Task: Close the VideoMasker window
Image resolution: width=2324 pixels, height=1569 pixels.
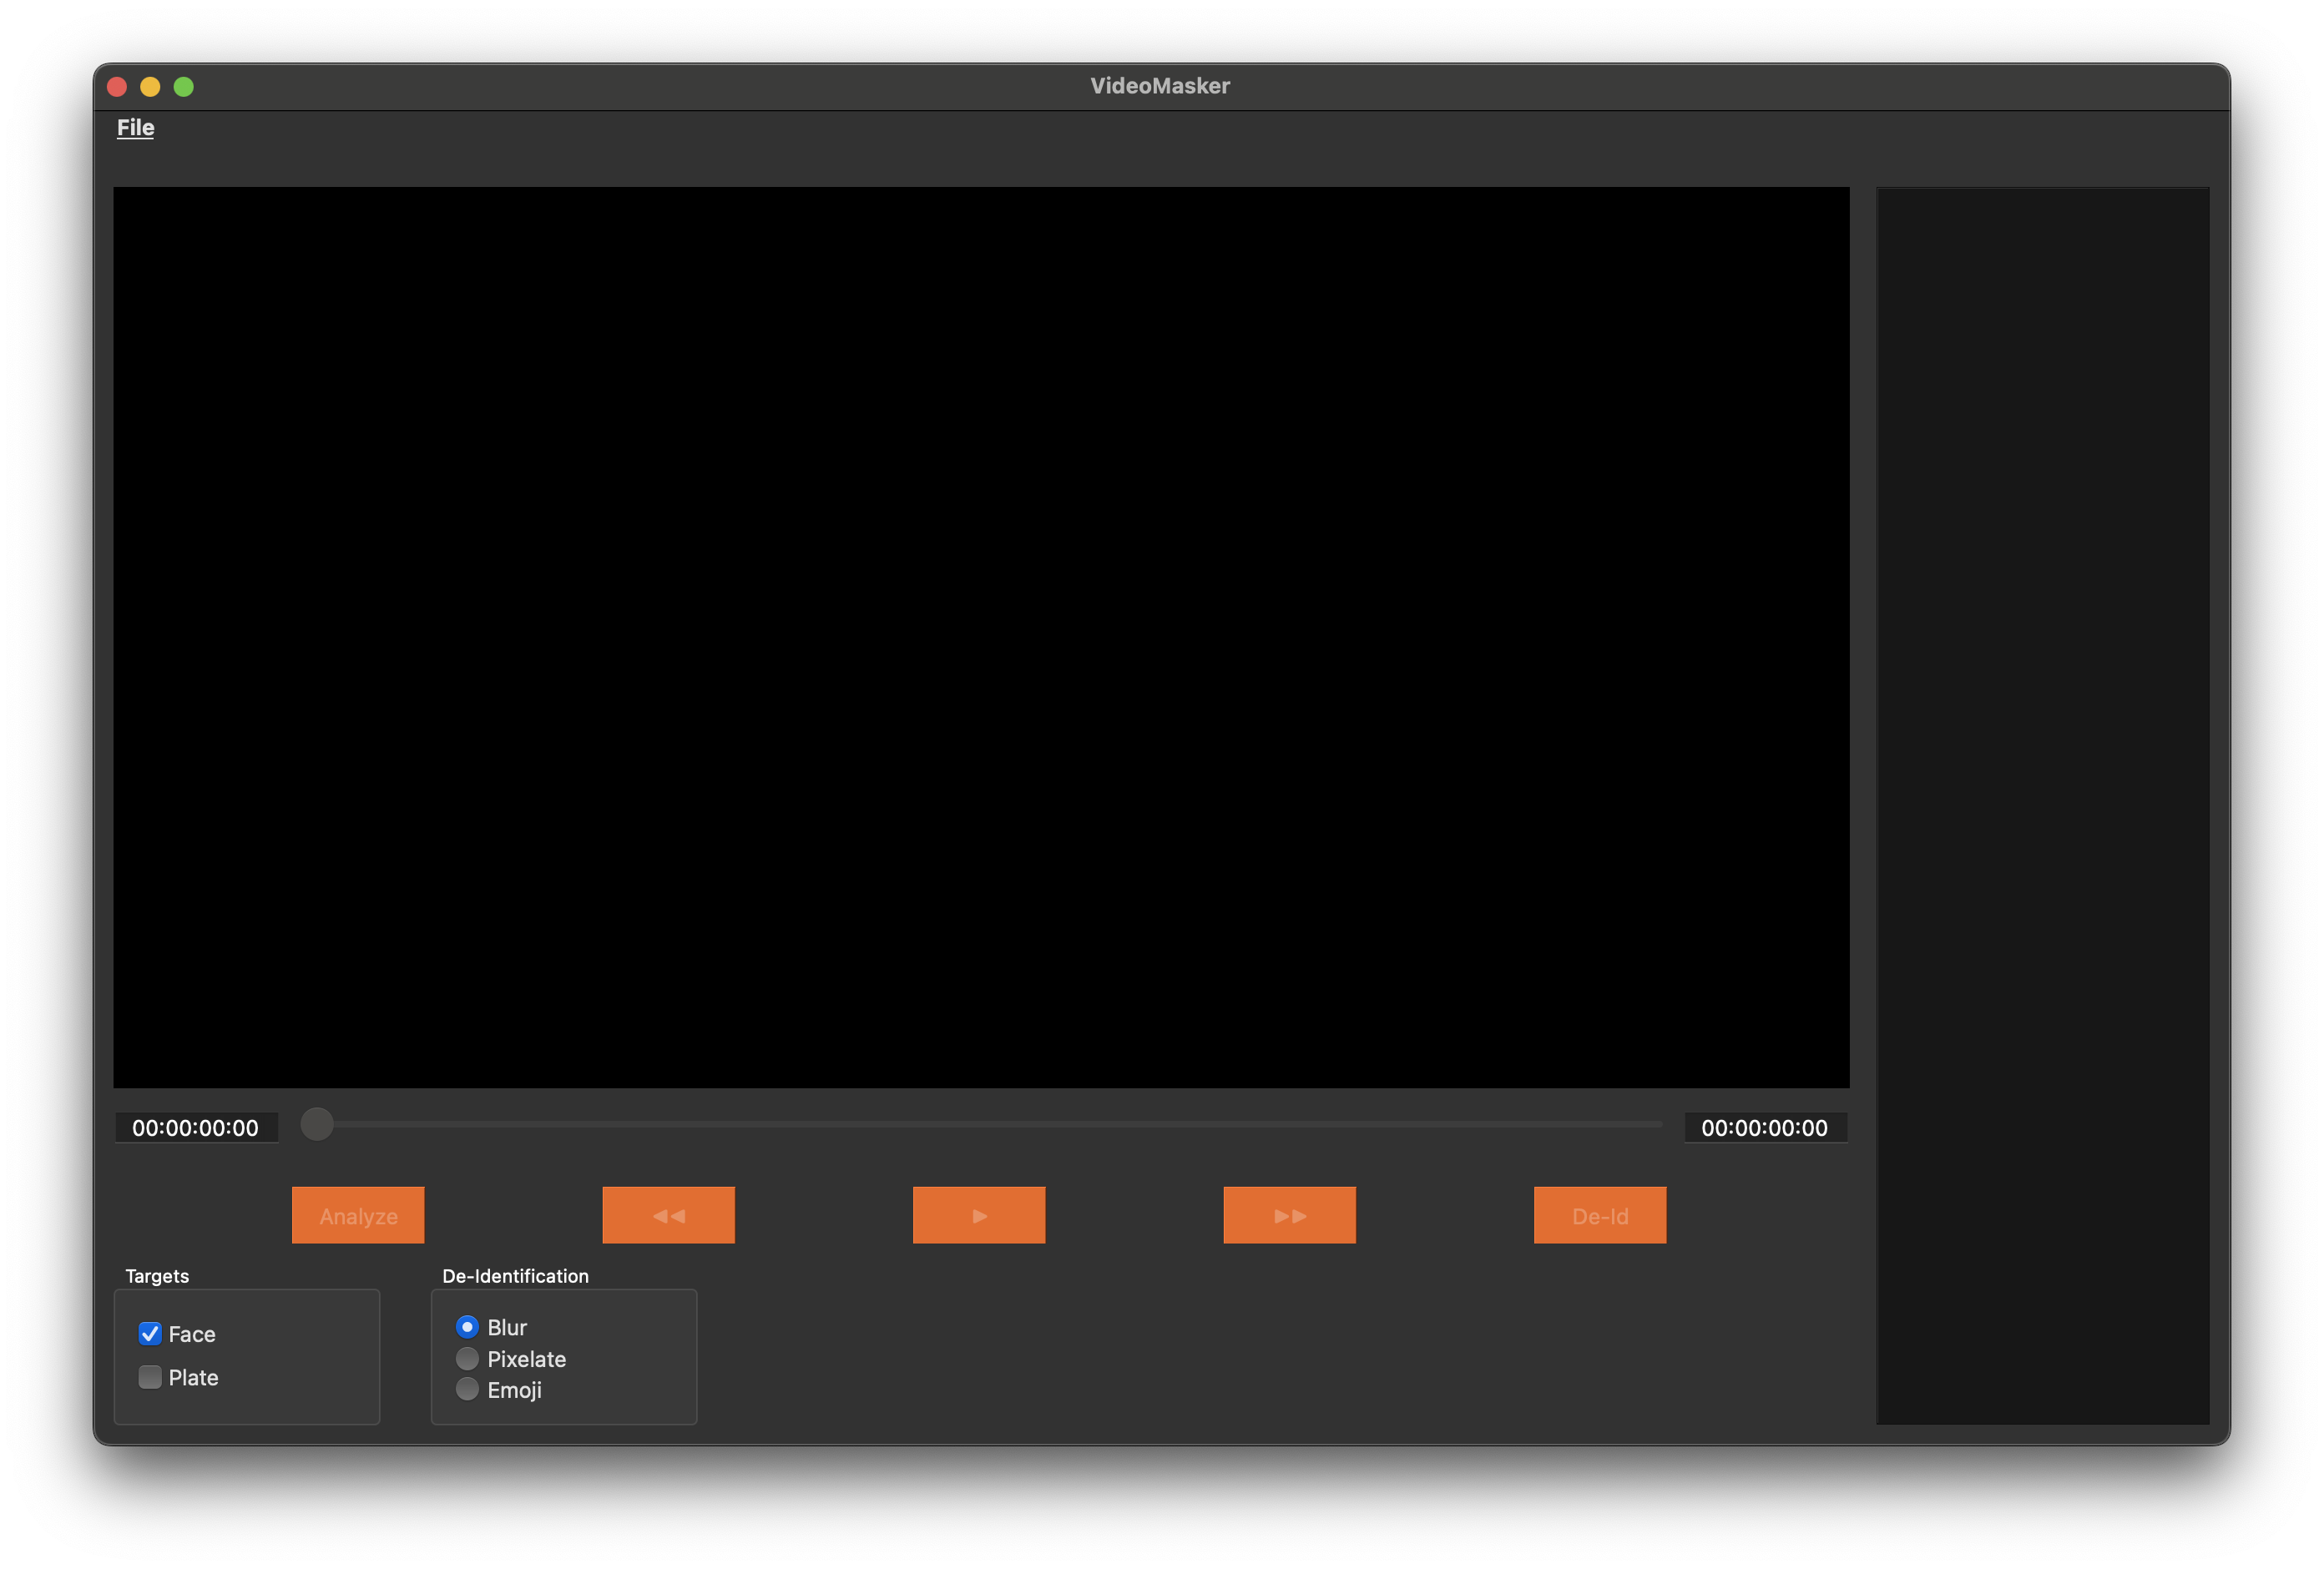Action: click(x=117, y=87)
